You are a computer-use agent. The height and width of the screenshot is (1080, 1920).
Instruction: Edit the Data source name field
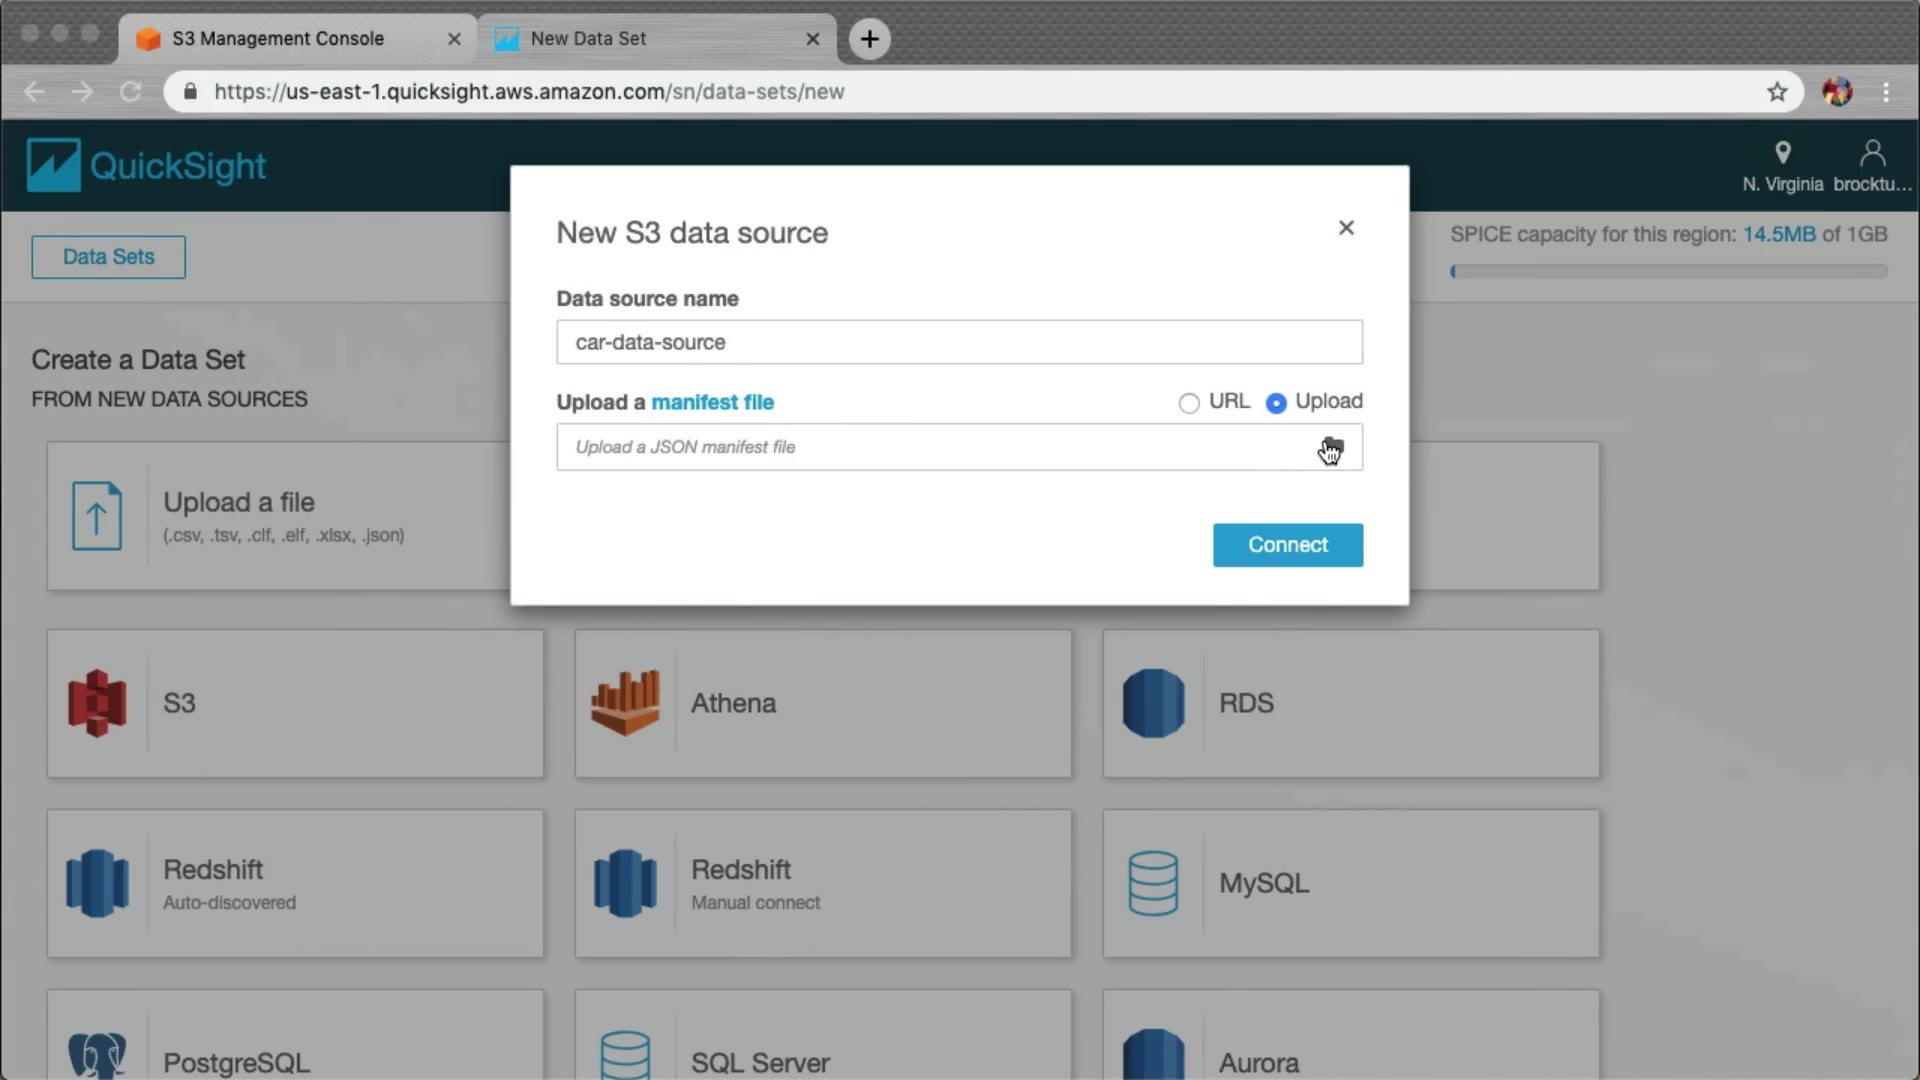pyautogui.click(x=958, y=342)
